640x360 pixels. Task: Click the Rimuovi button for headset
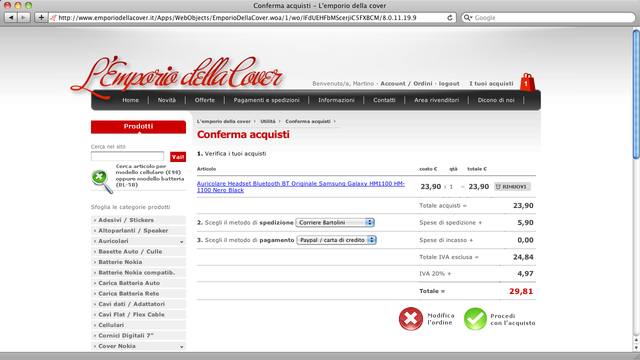point(512,187)
